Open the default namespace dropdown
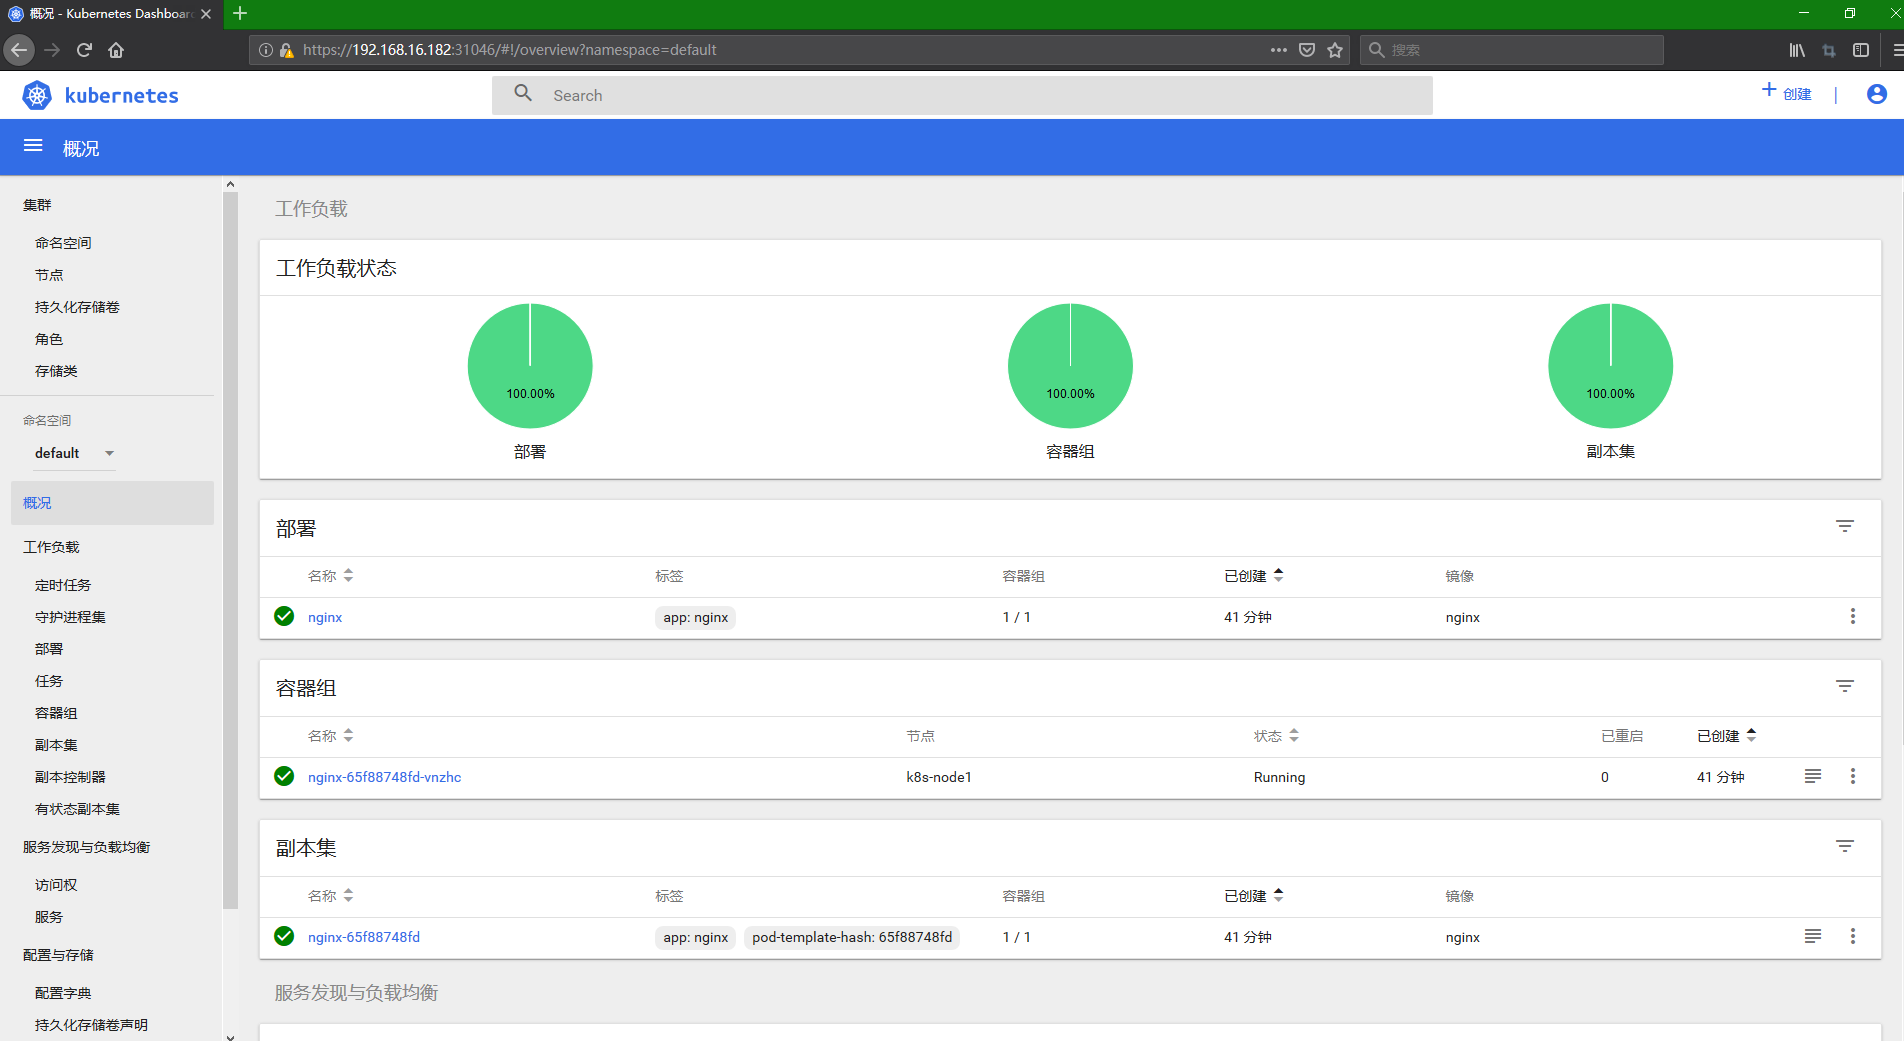This screenshot has height=1041, width=1904. click(75, 453)
